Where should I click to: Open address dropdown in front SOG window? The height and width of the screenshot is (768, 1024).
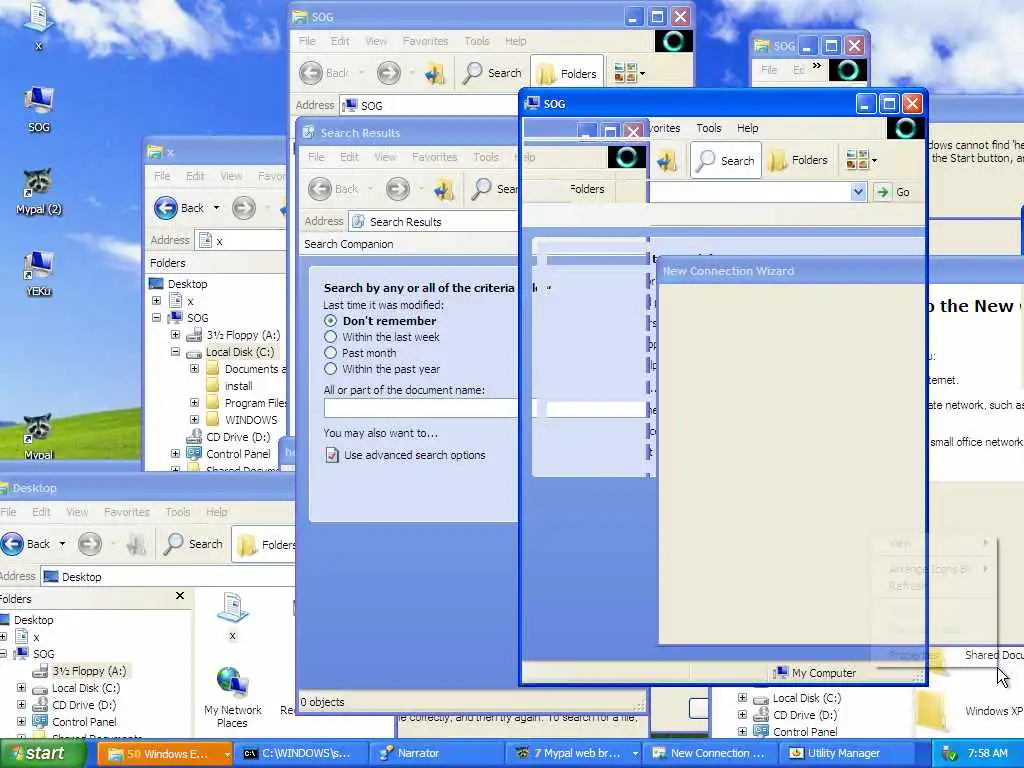[x=858, y=192]
